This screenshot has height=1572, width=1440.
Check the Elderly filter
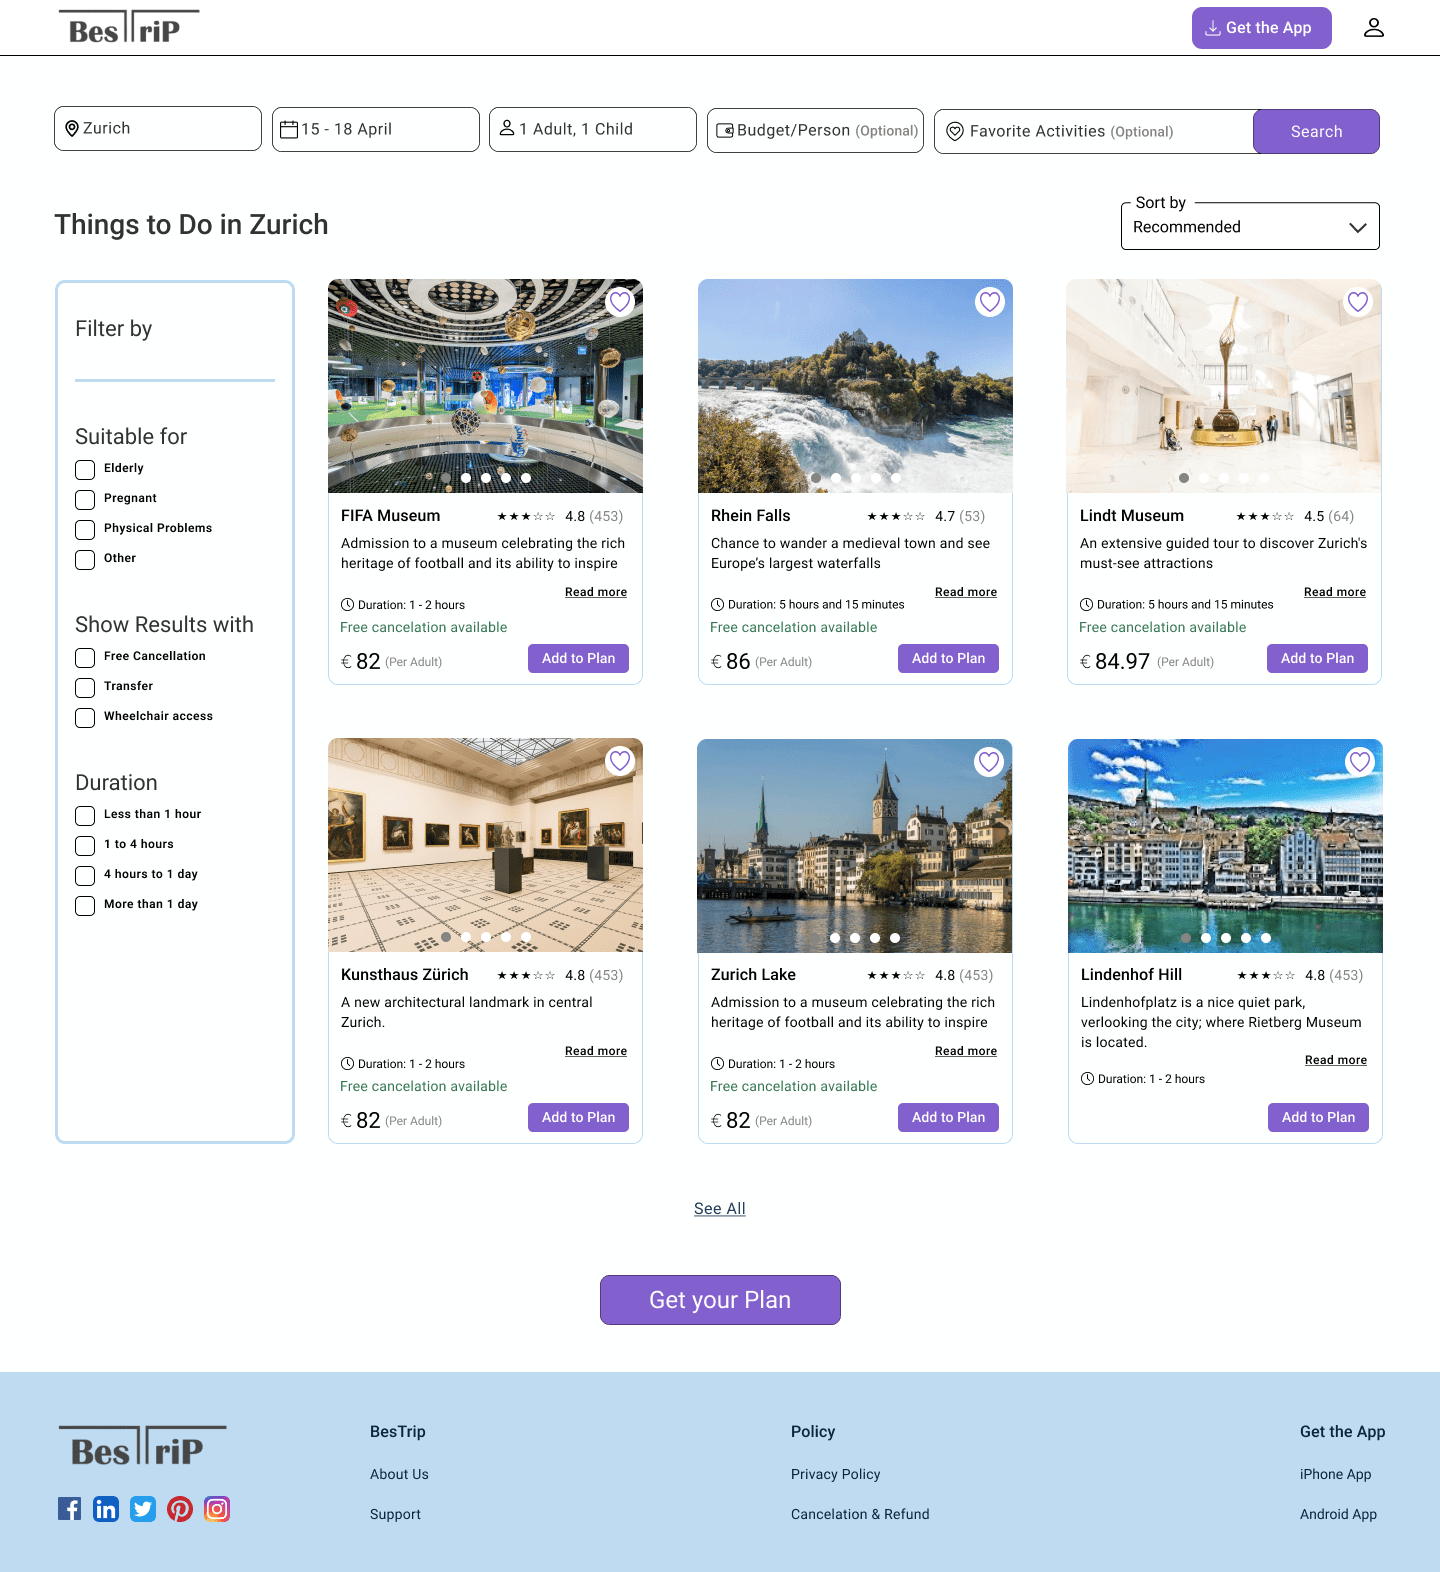click(x=85, y=470)
